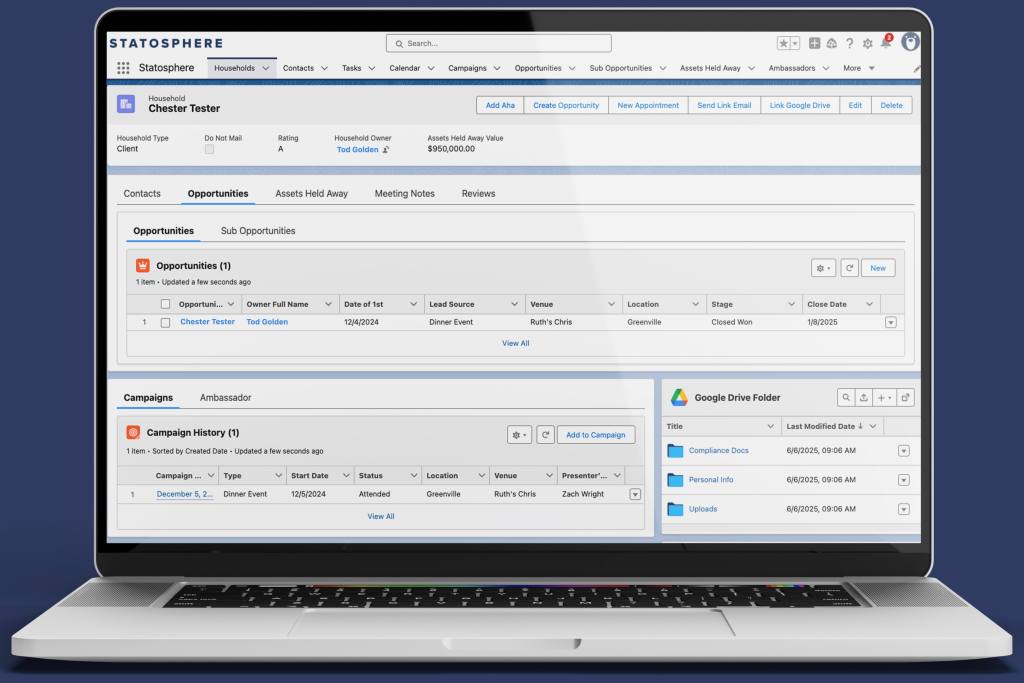Open the setup gear icon in header
The width and height of the screenshot is (1024, 683).
tap(867, 44)
